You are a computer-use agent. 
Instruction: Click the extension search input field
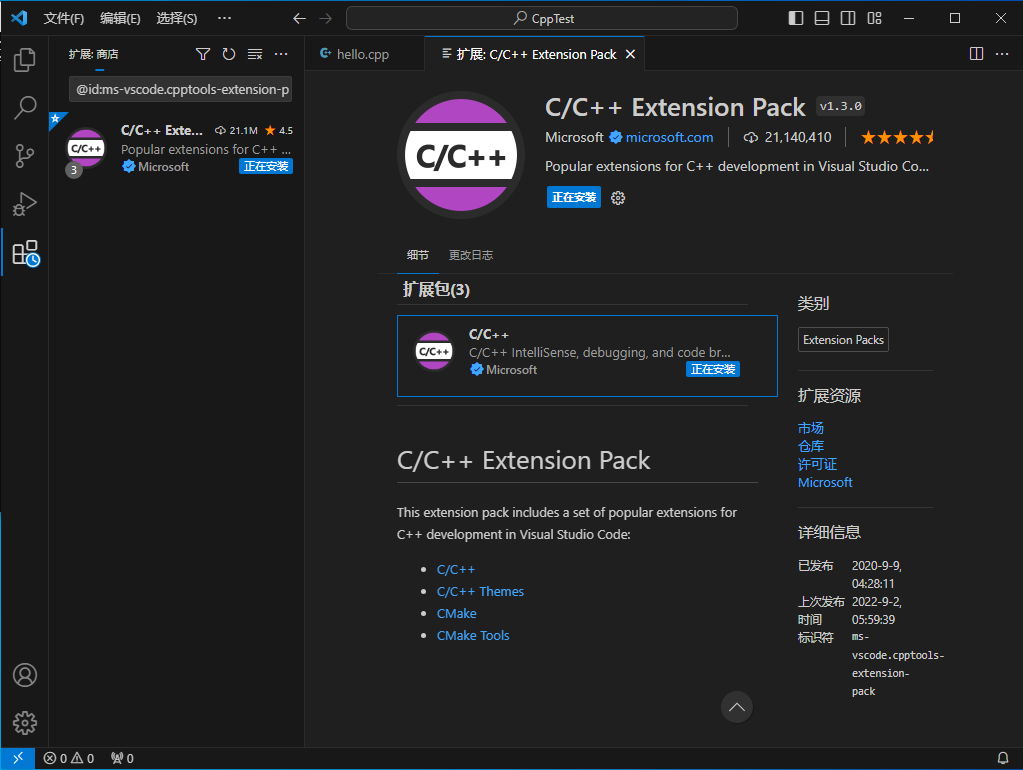pyautogui.click(x=180, y=89)
